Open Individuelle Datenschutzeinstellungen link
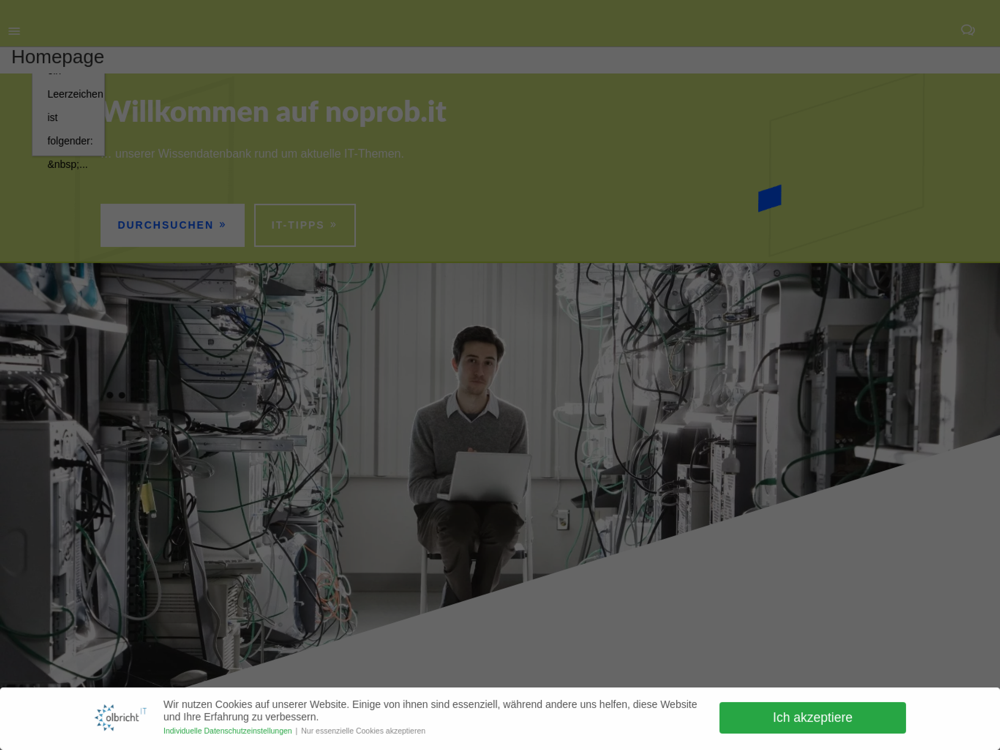Image resolution: width=1000 pixels, height=750 pixels. (227, 731)
